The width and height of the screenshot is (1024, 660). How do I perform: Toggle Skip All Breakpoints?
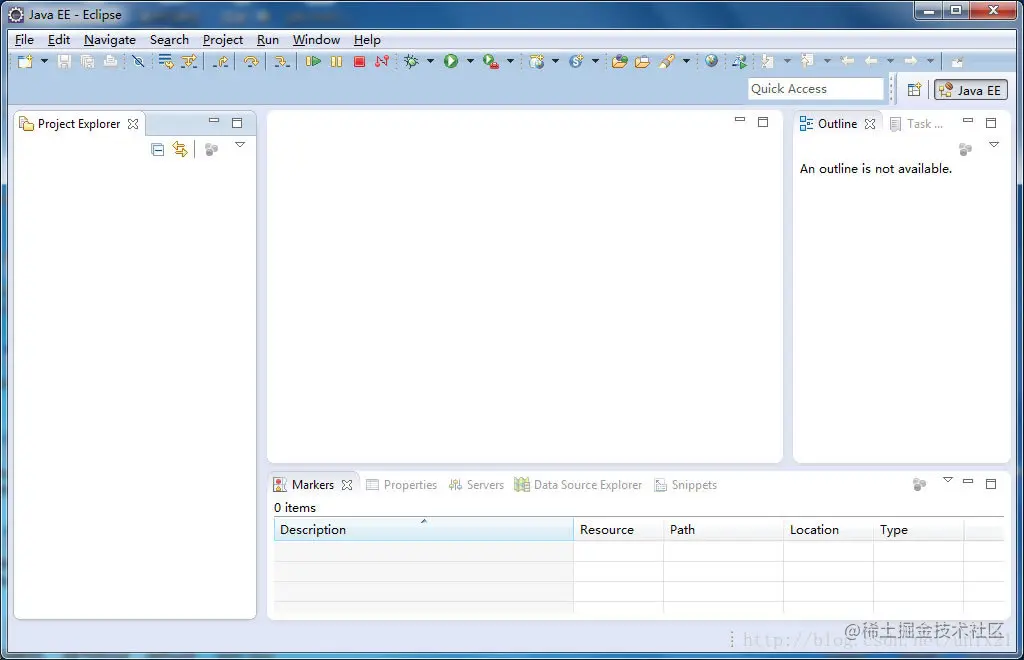138,61
